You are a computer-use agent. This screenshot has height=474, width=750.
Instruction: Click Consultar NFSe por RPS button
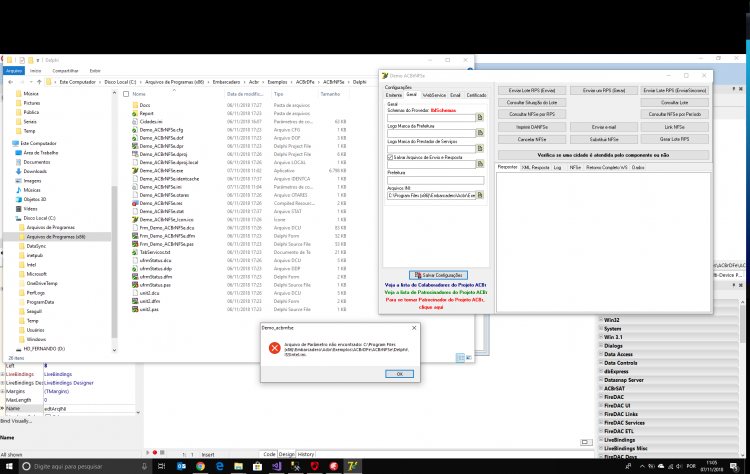coord(532,114)
